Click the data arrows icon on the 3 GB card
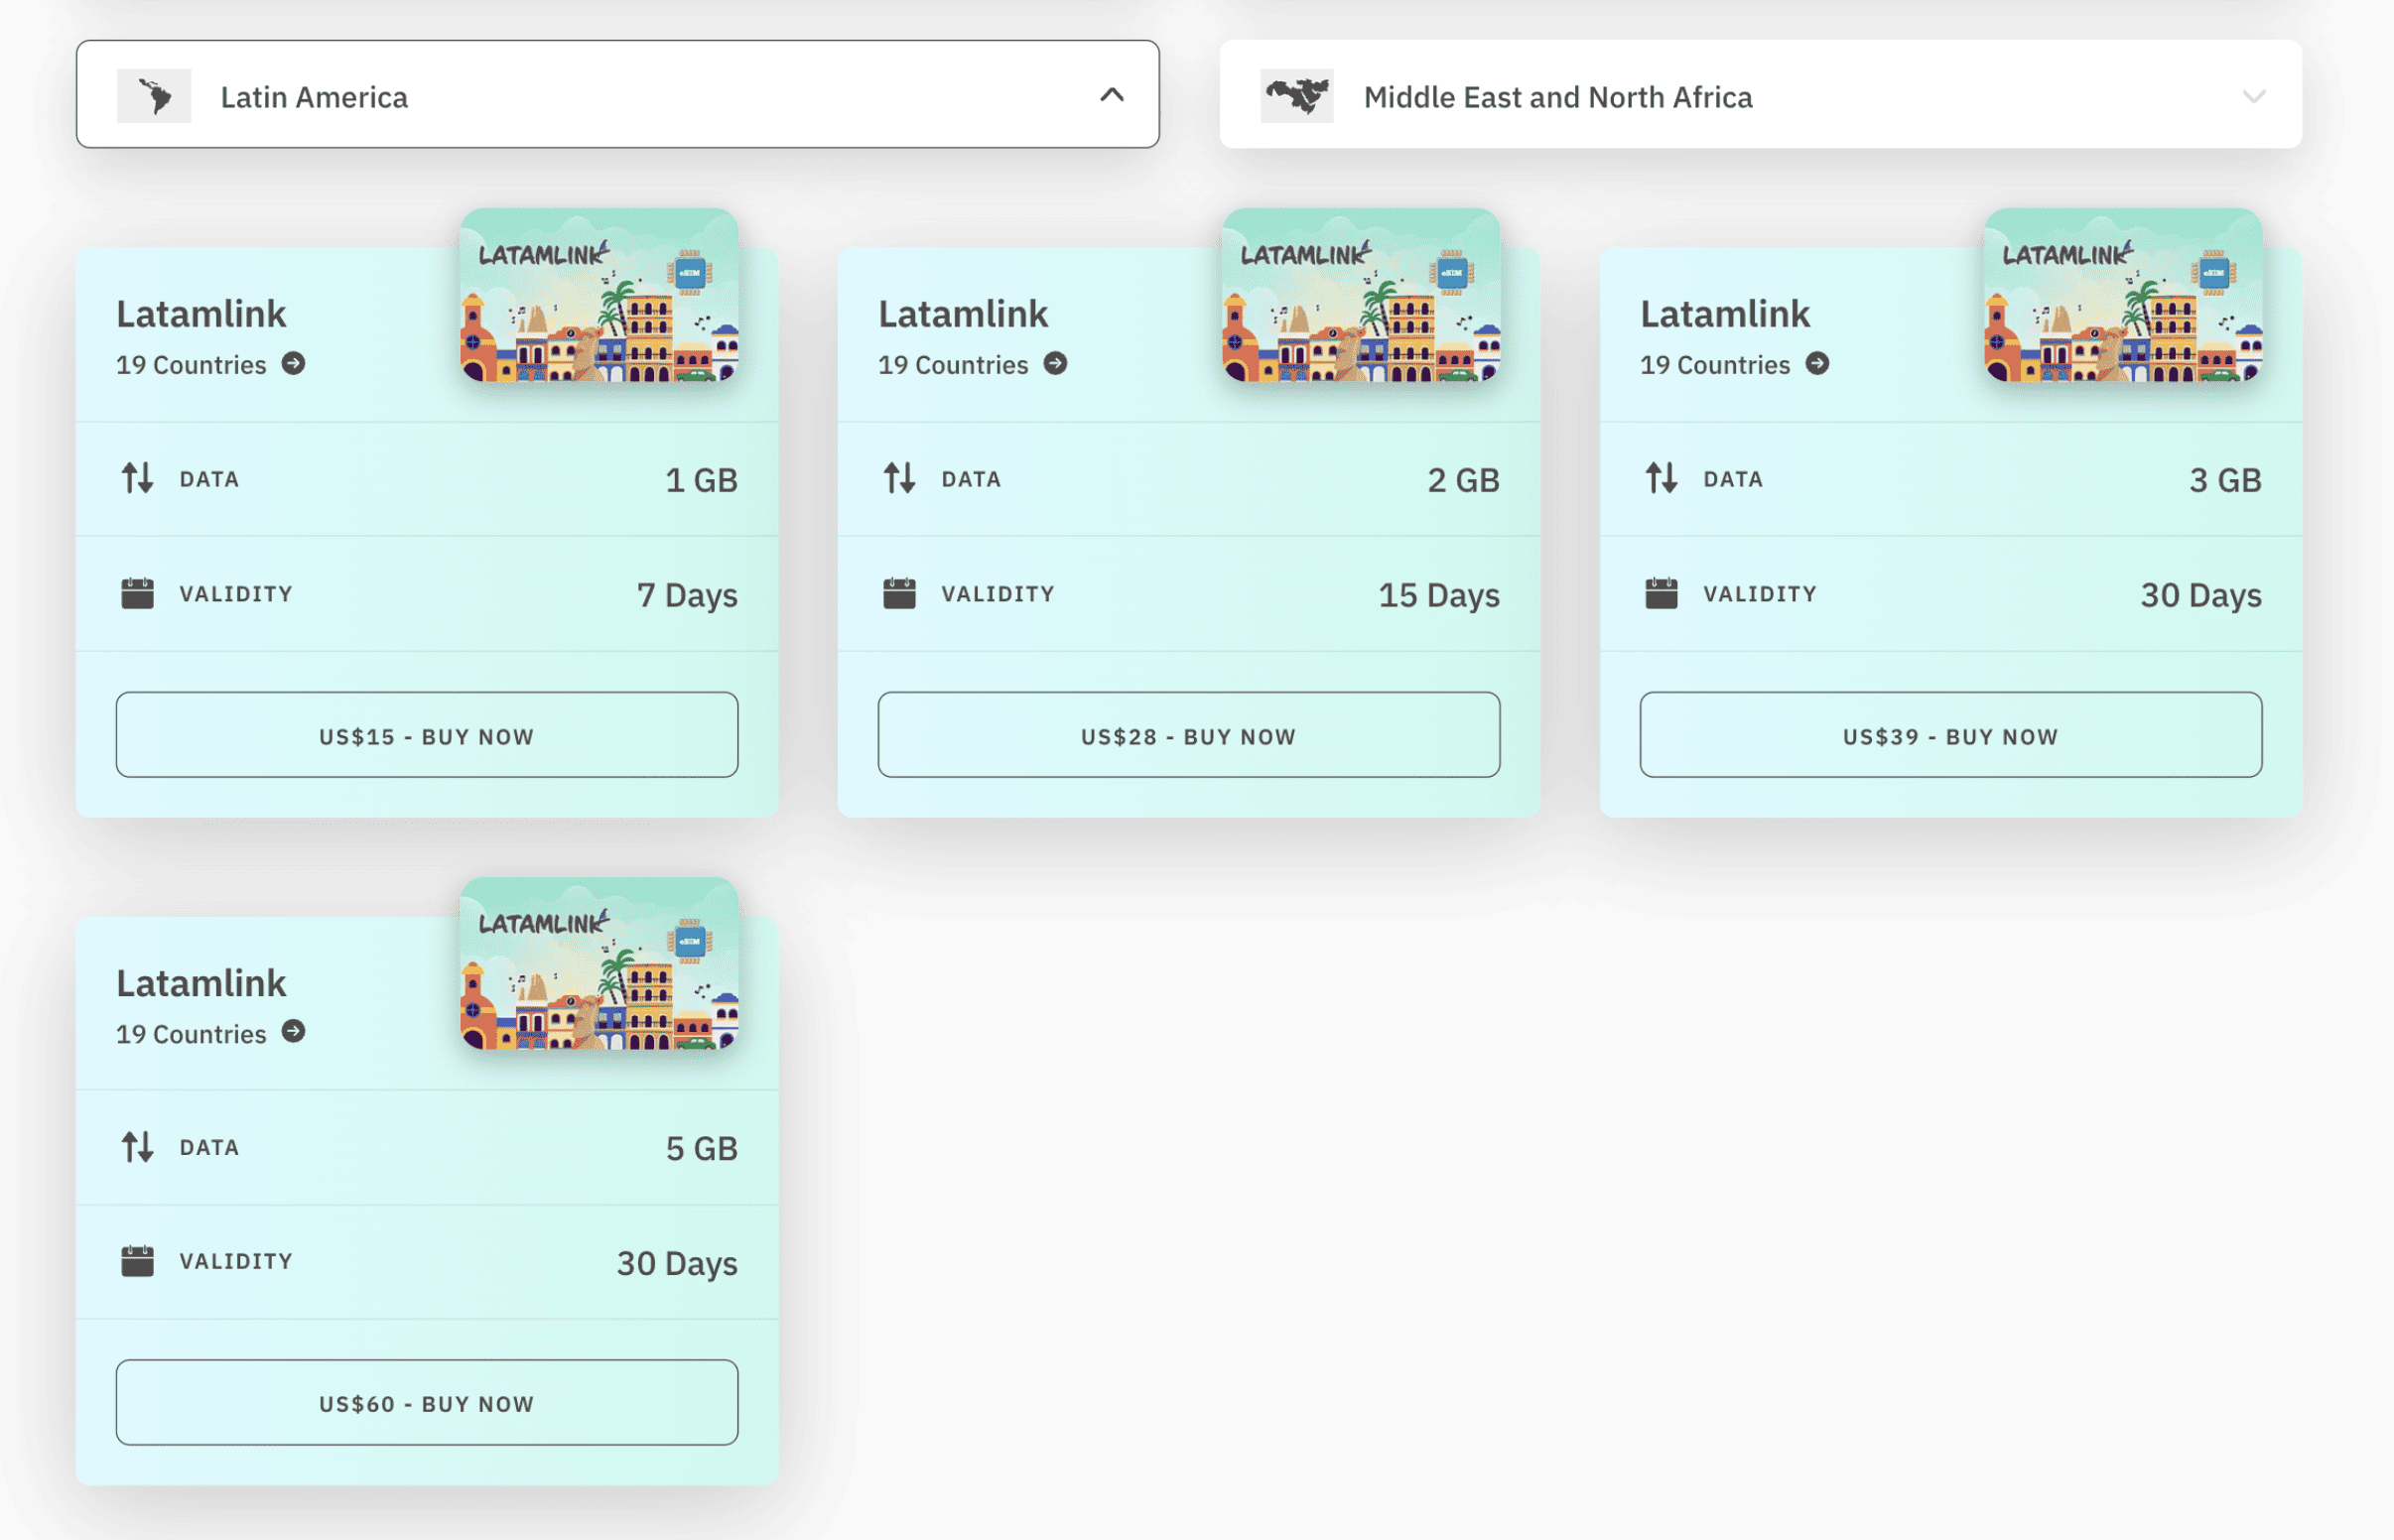2394x1540 pixels. pyautogui.click(x=1661, y=478)
